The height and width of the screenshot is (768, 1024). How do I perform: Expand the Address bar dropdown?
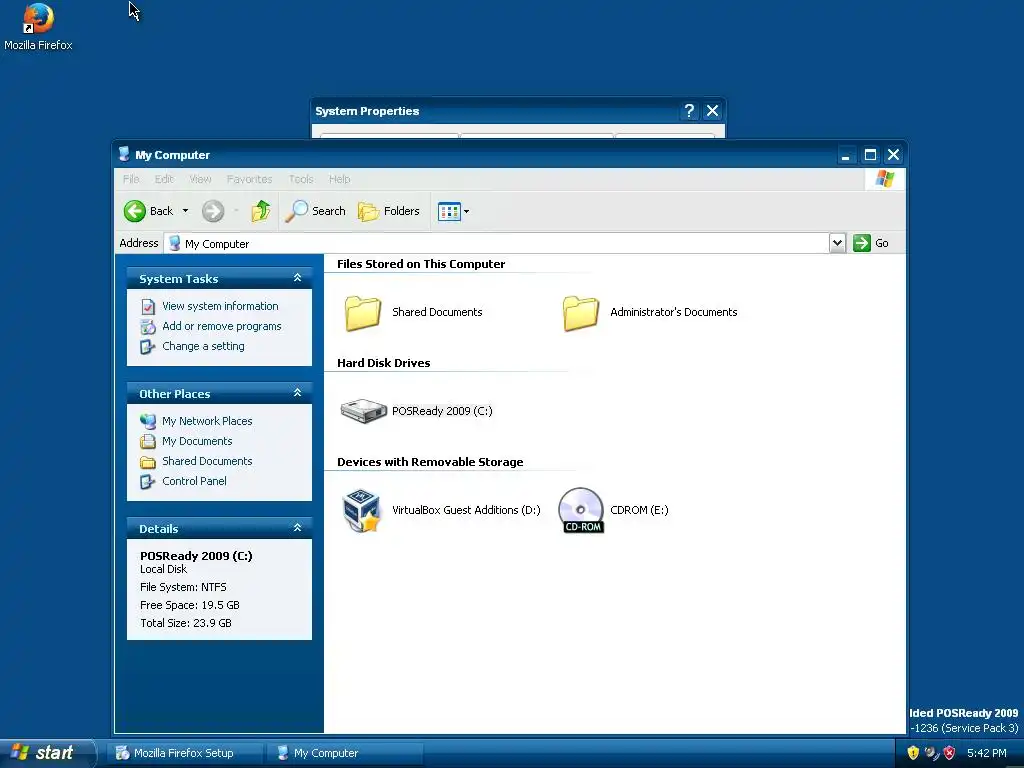[x=837, y=243]
